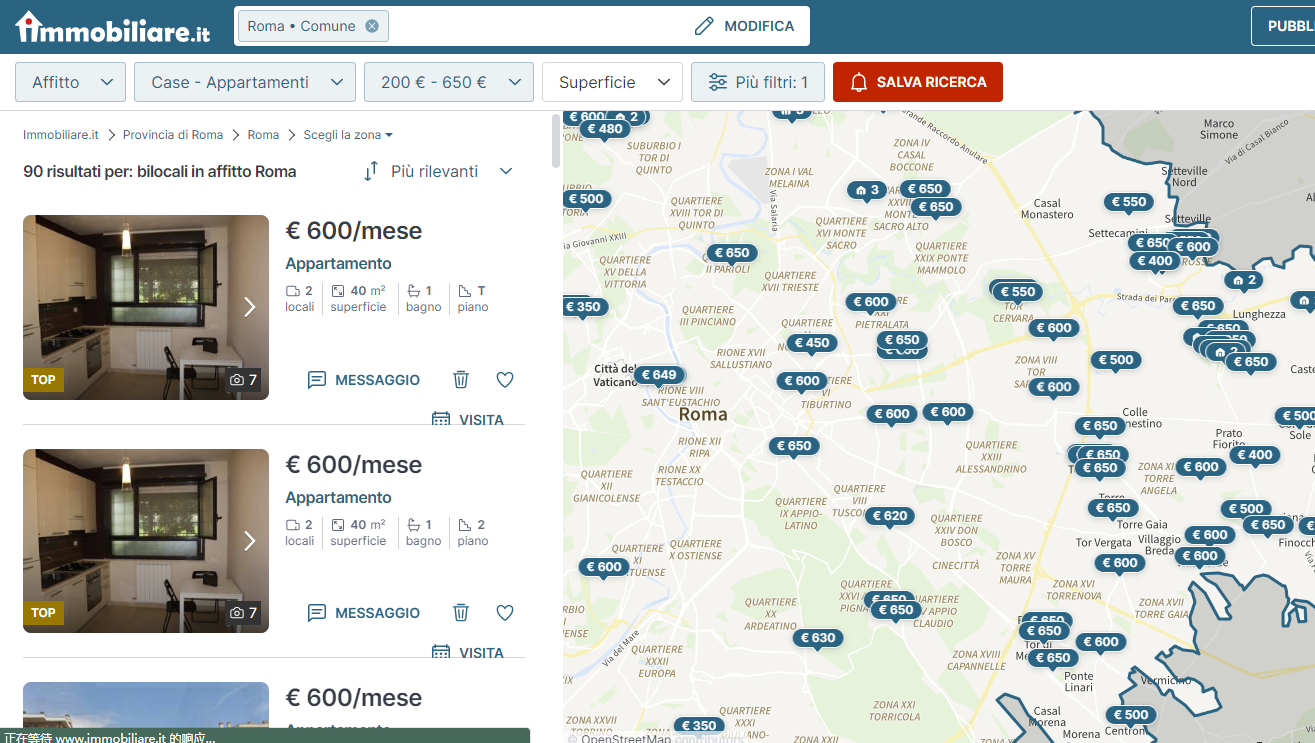The height and width of the screenshot is (743, 1315).
Task: Open second listing photo thumbnail
Action: point(146,541)
